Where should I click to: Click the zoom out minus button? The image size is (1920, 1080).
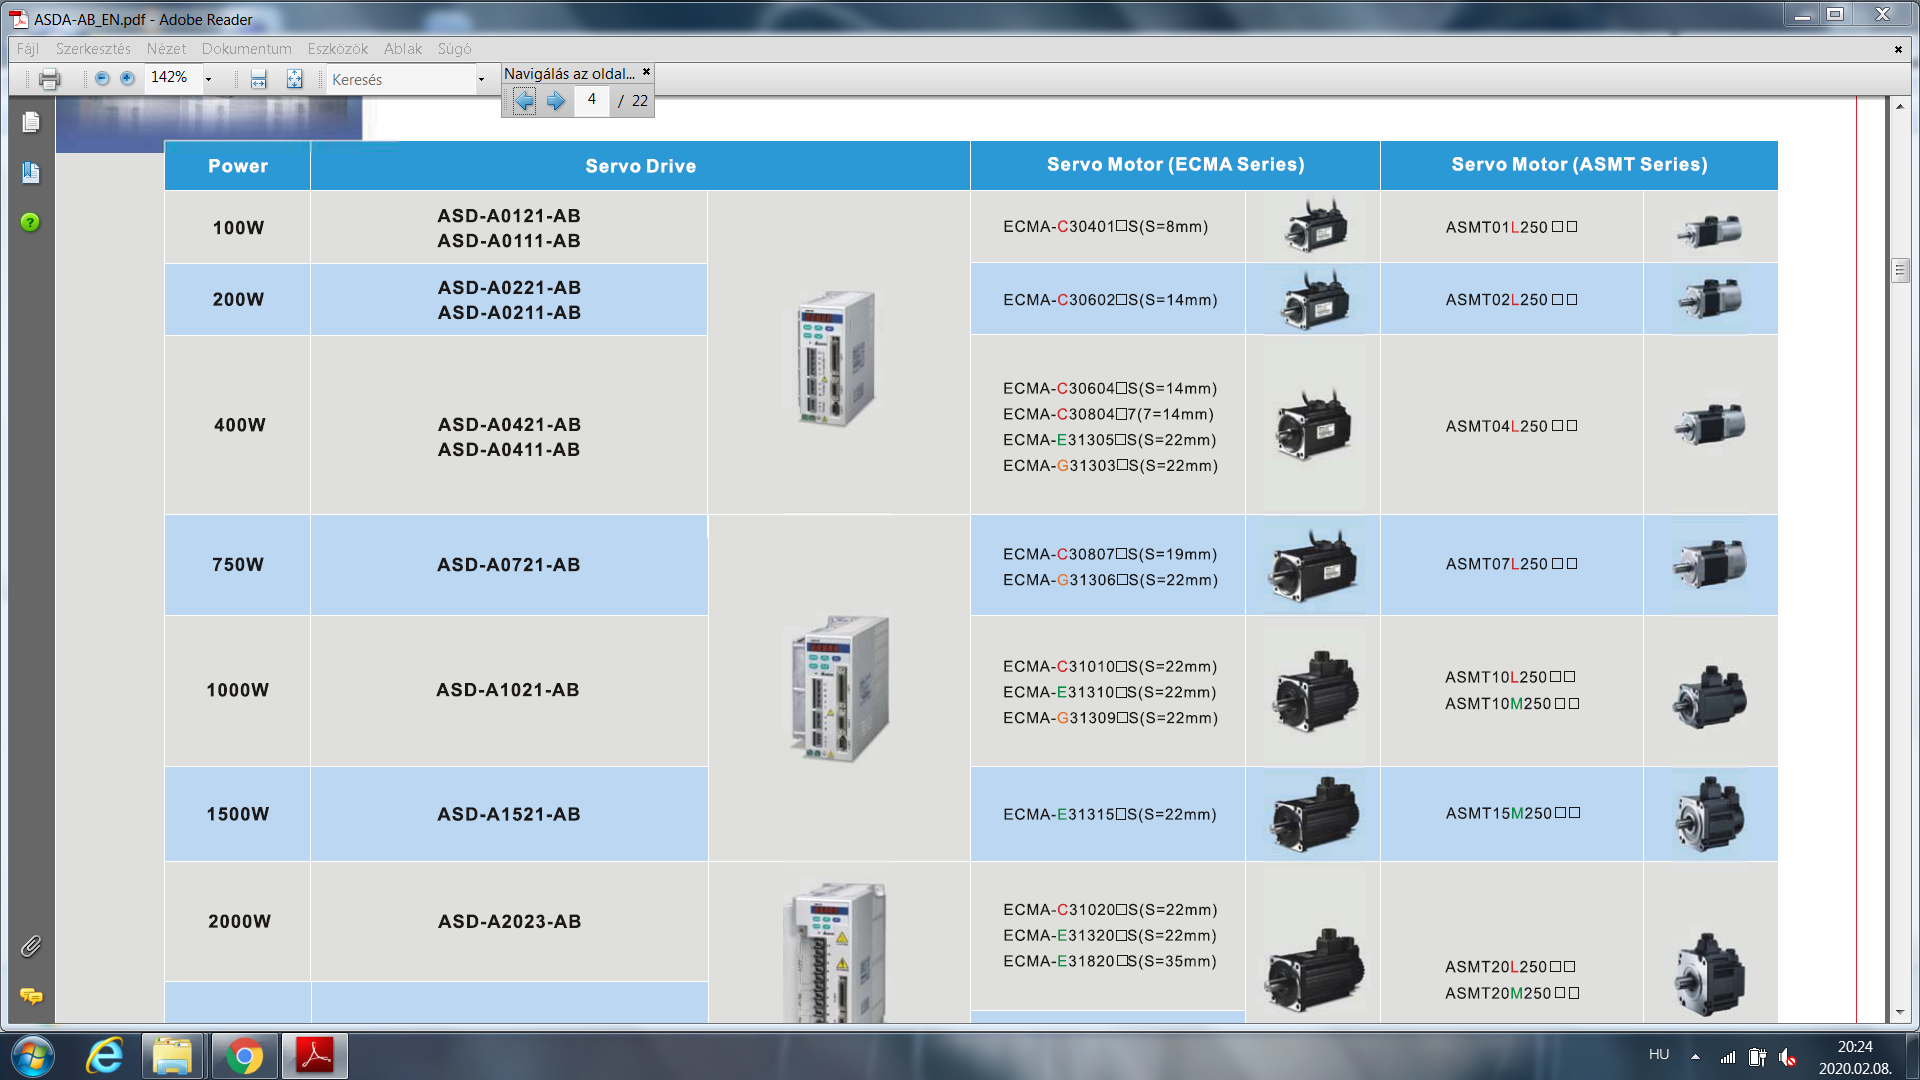tap(102, 78)
